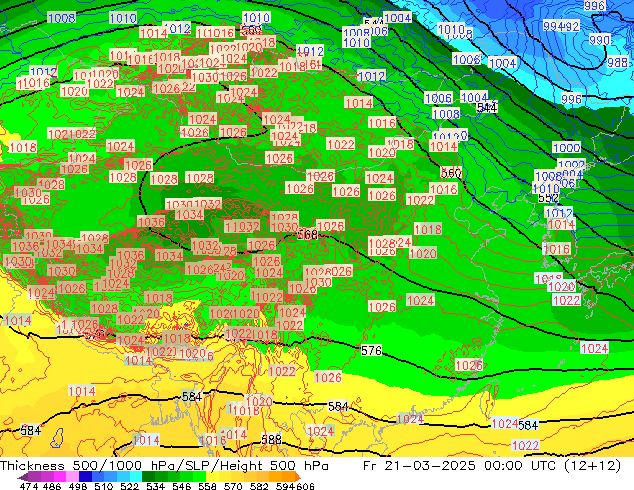
Task: Click the blue 990 pressure label
Action: click(x=600, y=40)
